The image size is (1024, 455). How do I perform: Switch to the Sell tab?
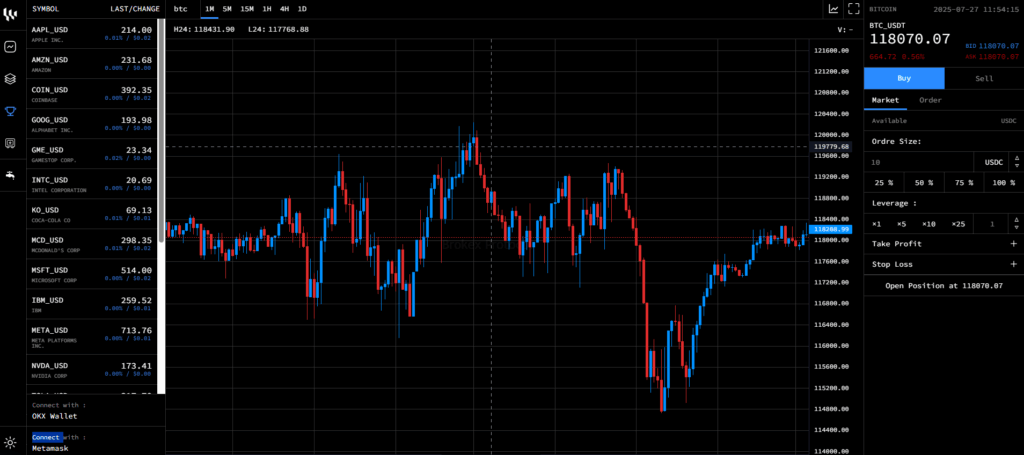pos(984,78)
